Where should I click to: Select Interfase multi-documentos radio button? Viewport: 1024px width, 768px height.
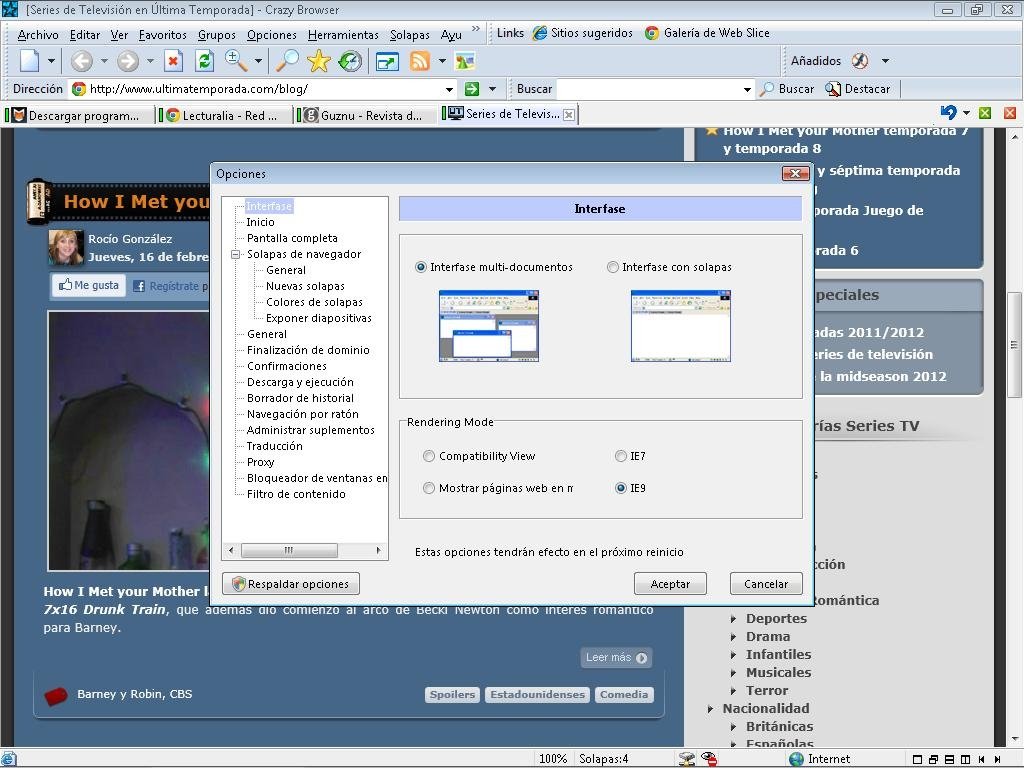[421, 267]
